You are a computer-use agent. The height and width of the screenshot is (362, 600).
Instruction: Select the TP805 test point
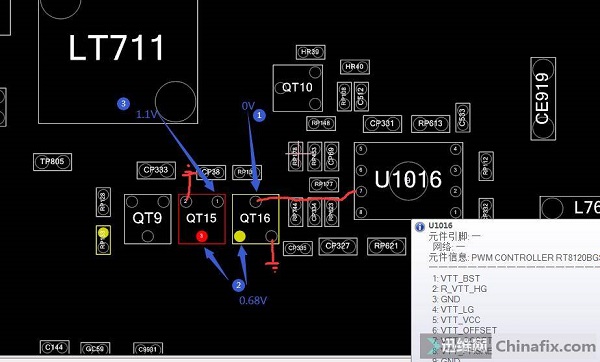(52, 162)
